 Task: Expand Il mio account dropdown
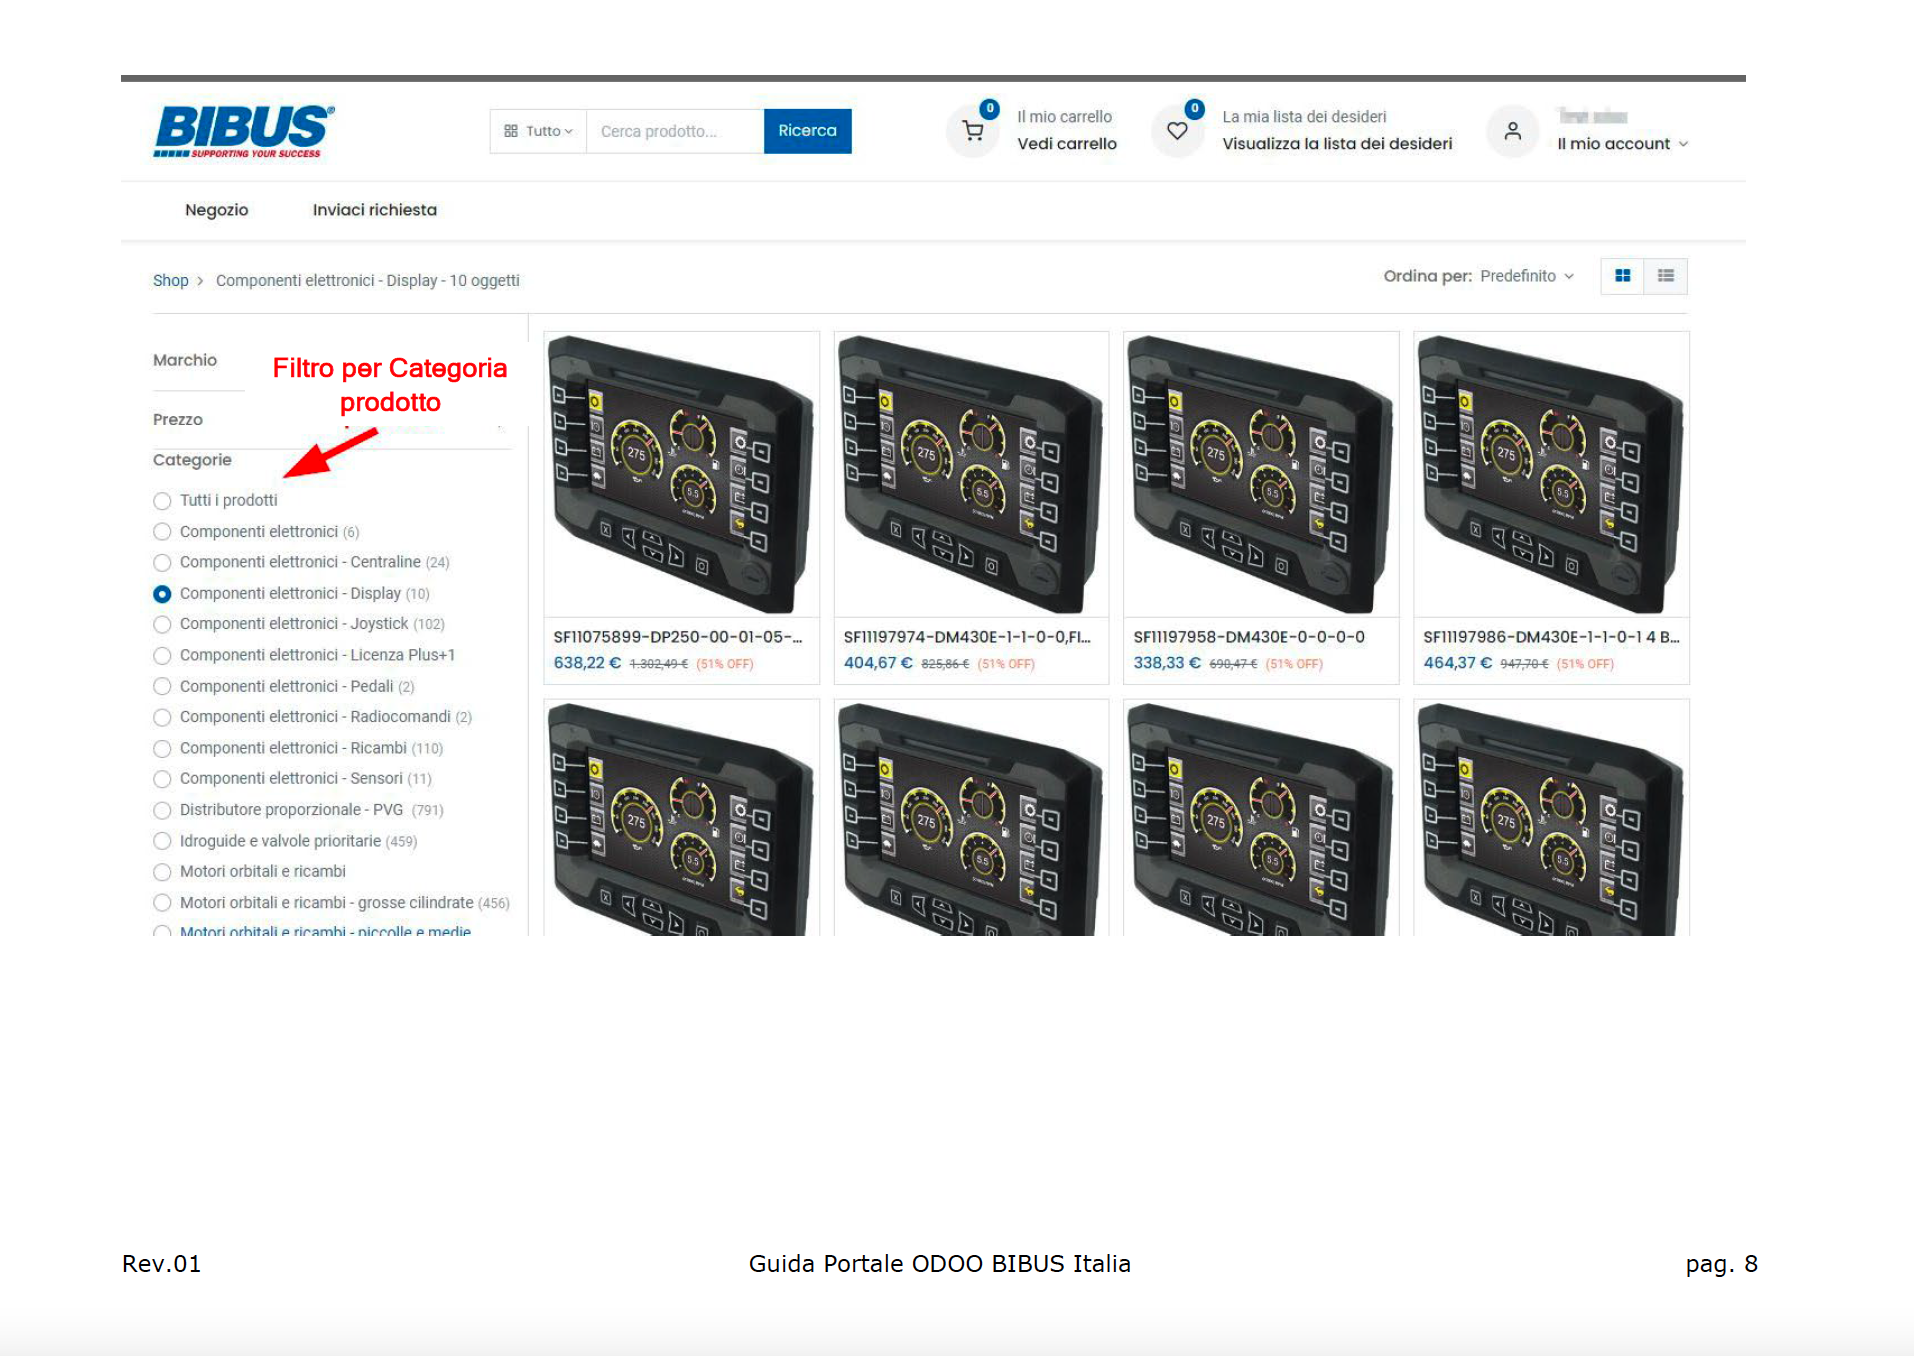pos(1622,144)
